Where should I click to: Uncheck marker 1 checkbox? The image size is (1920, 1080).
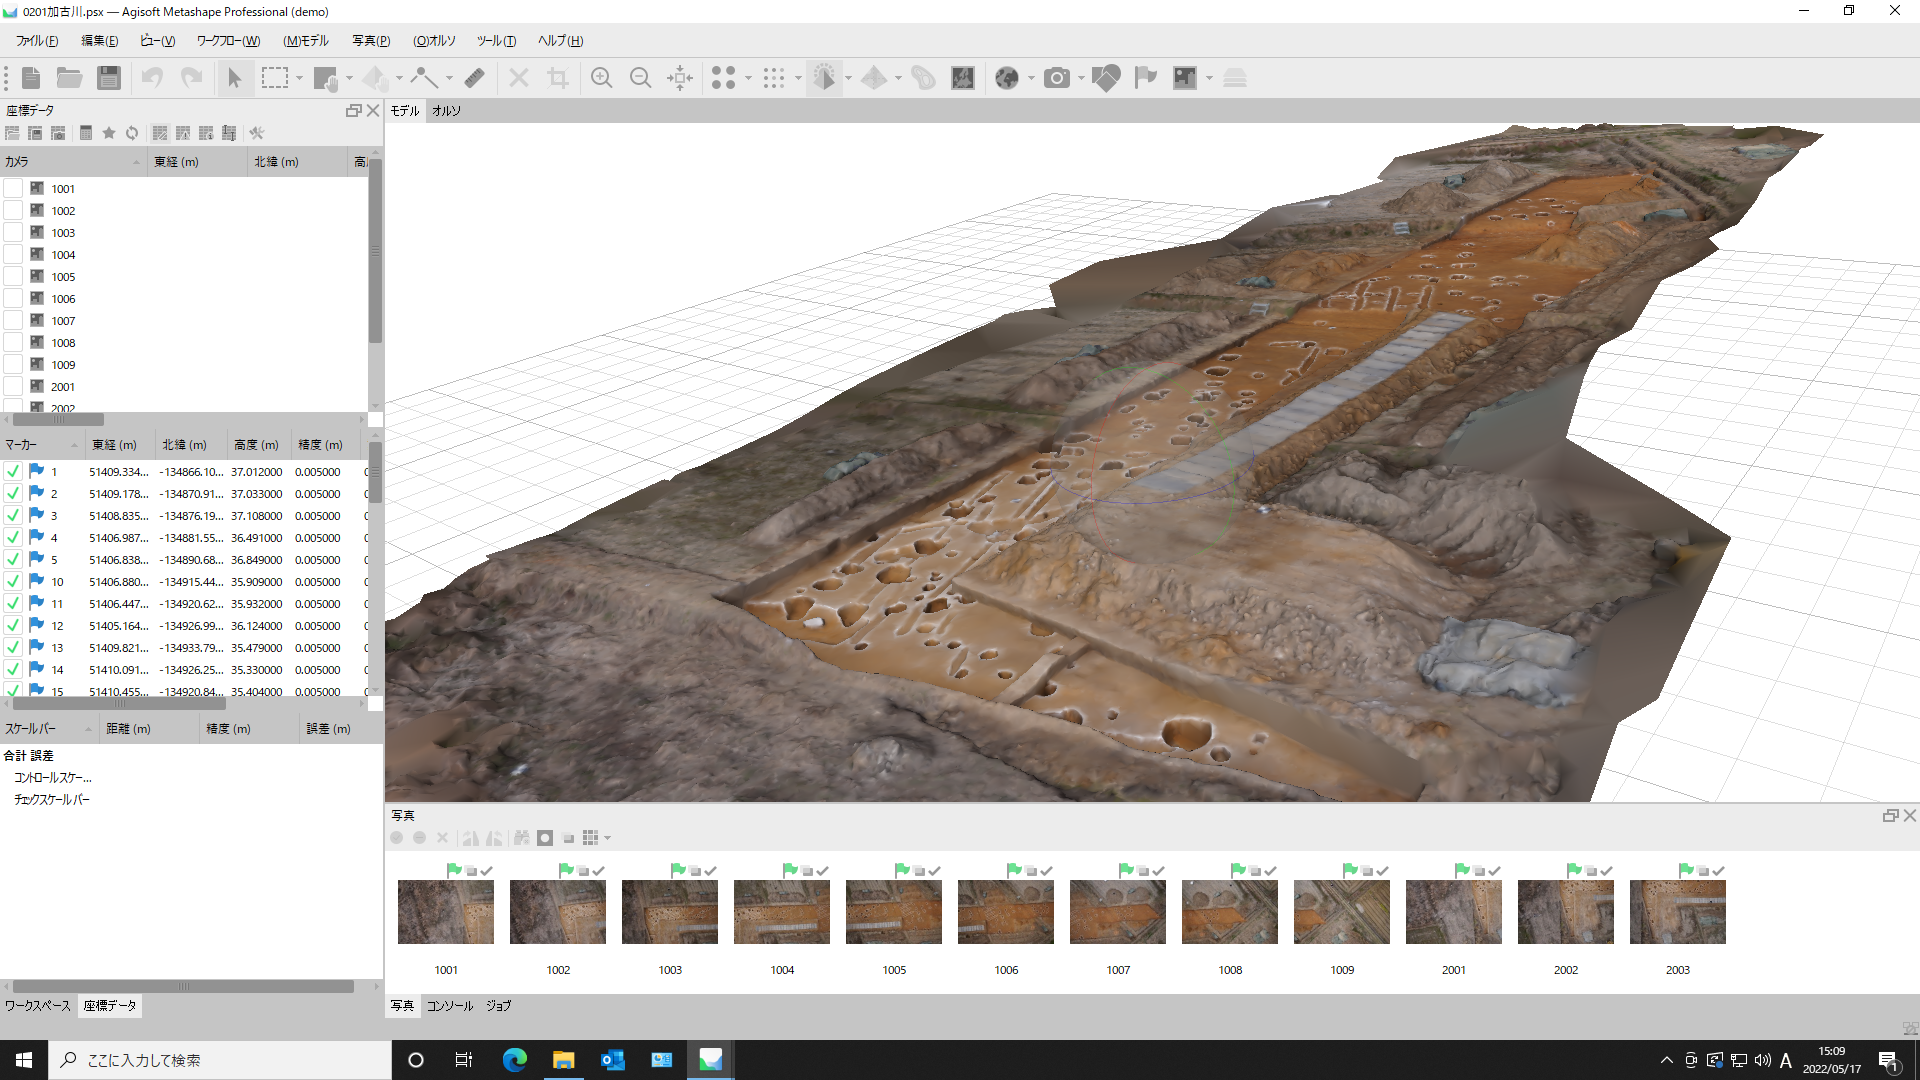(x=13, y=471)
